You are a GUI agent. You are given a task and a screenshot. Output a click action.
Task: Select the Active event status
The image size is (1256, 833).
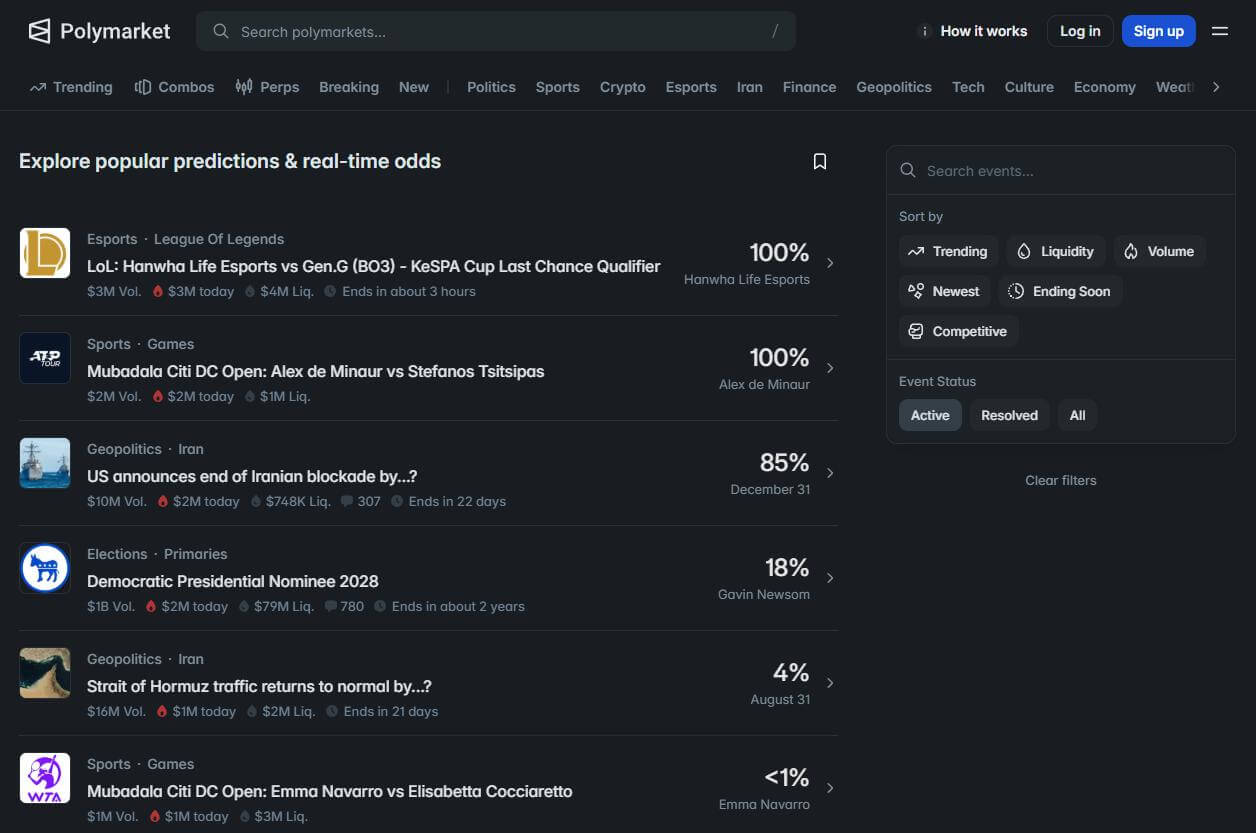click(930, 415)
